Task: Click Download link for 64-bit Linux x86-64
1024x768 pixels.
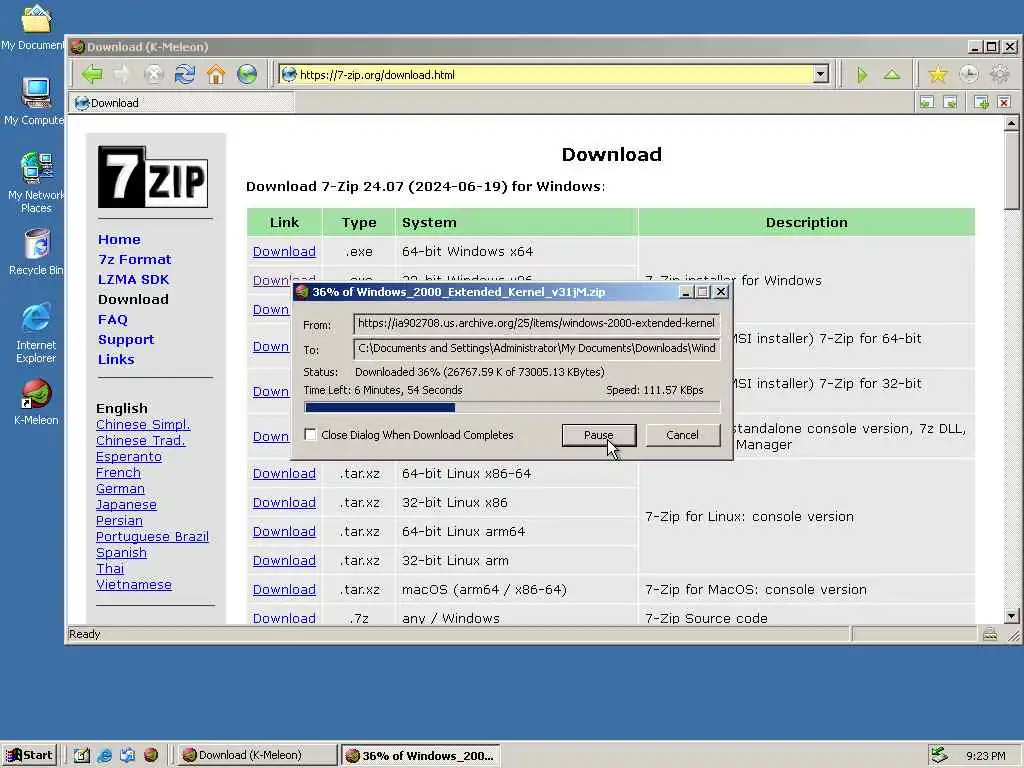Action: (284, 473)
